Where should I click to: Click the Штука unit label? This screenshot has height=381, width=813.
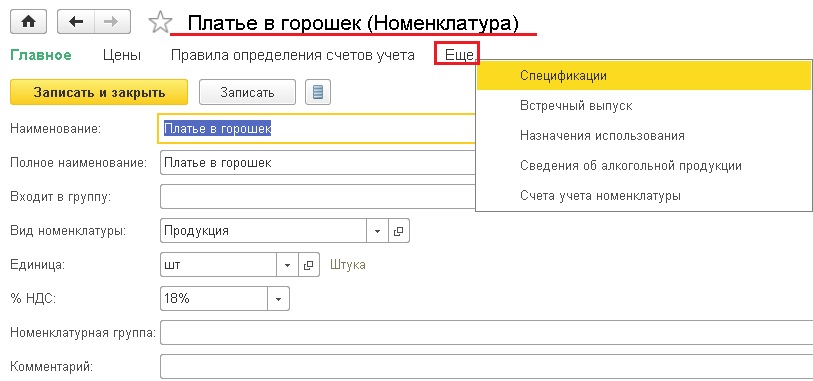point(348,265)
